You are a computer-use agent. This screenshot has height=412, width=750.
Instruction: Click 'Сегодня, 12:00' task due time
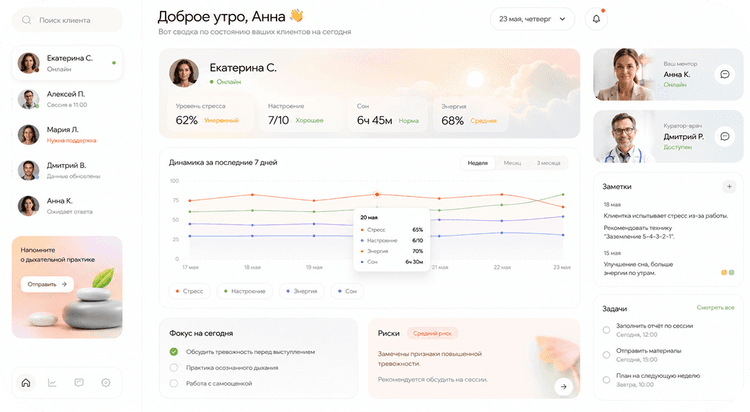[637, 335]
